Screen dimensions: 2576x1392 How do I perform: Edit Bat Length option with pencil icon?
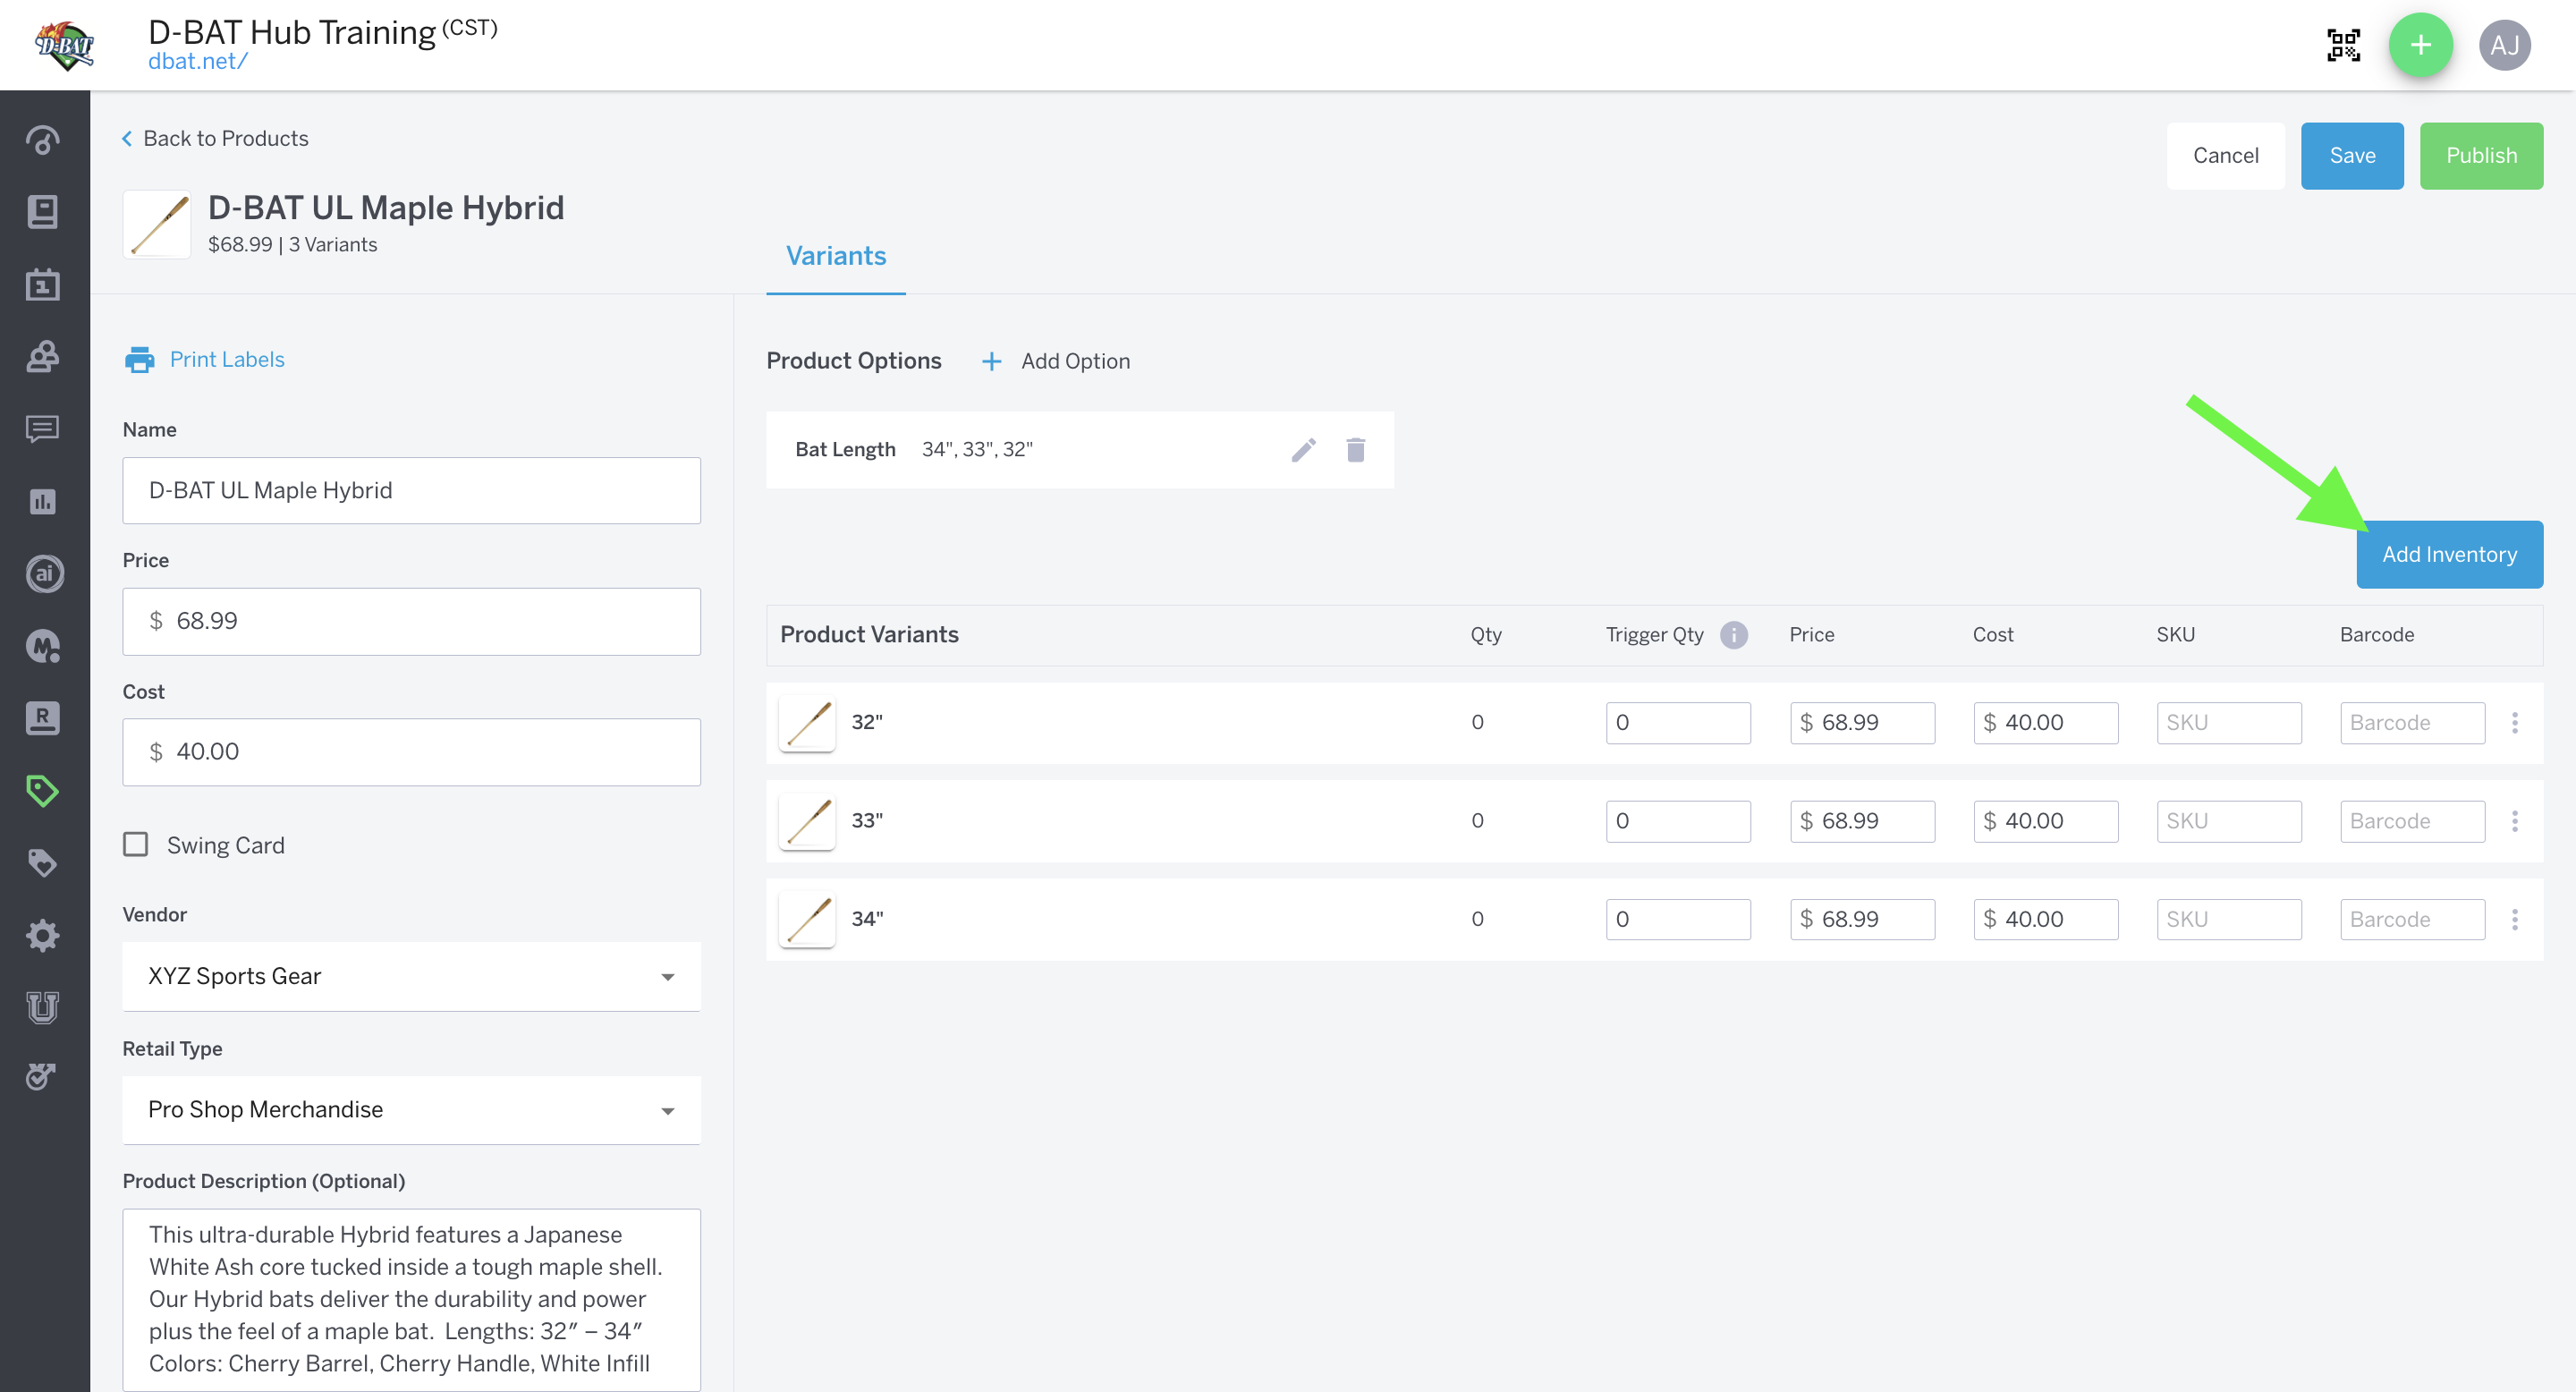(x=1303, y=450)
